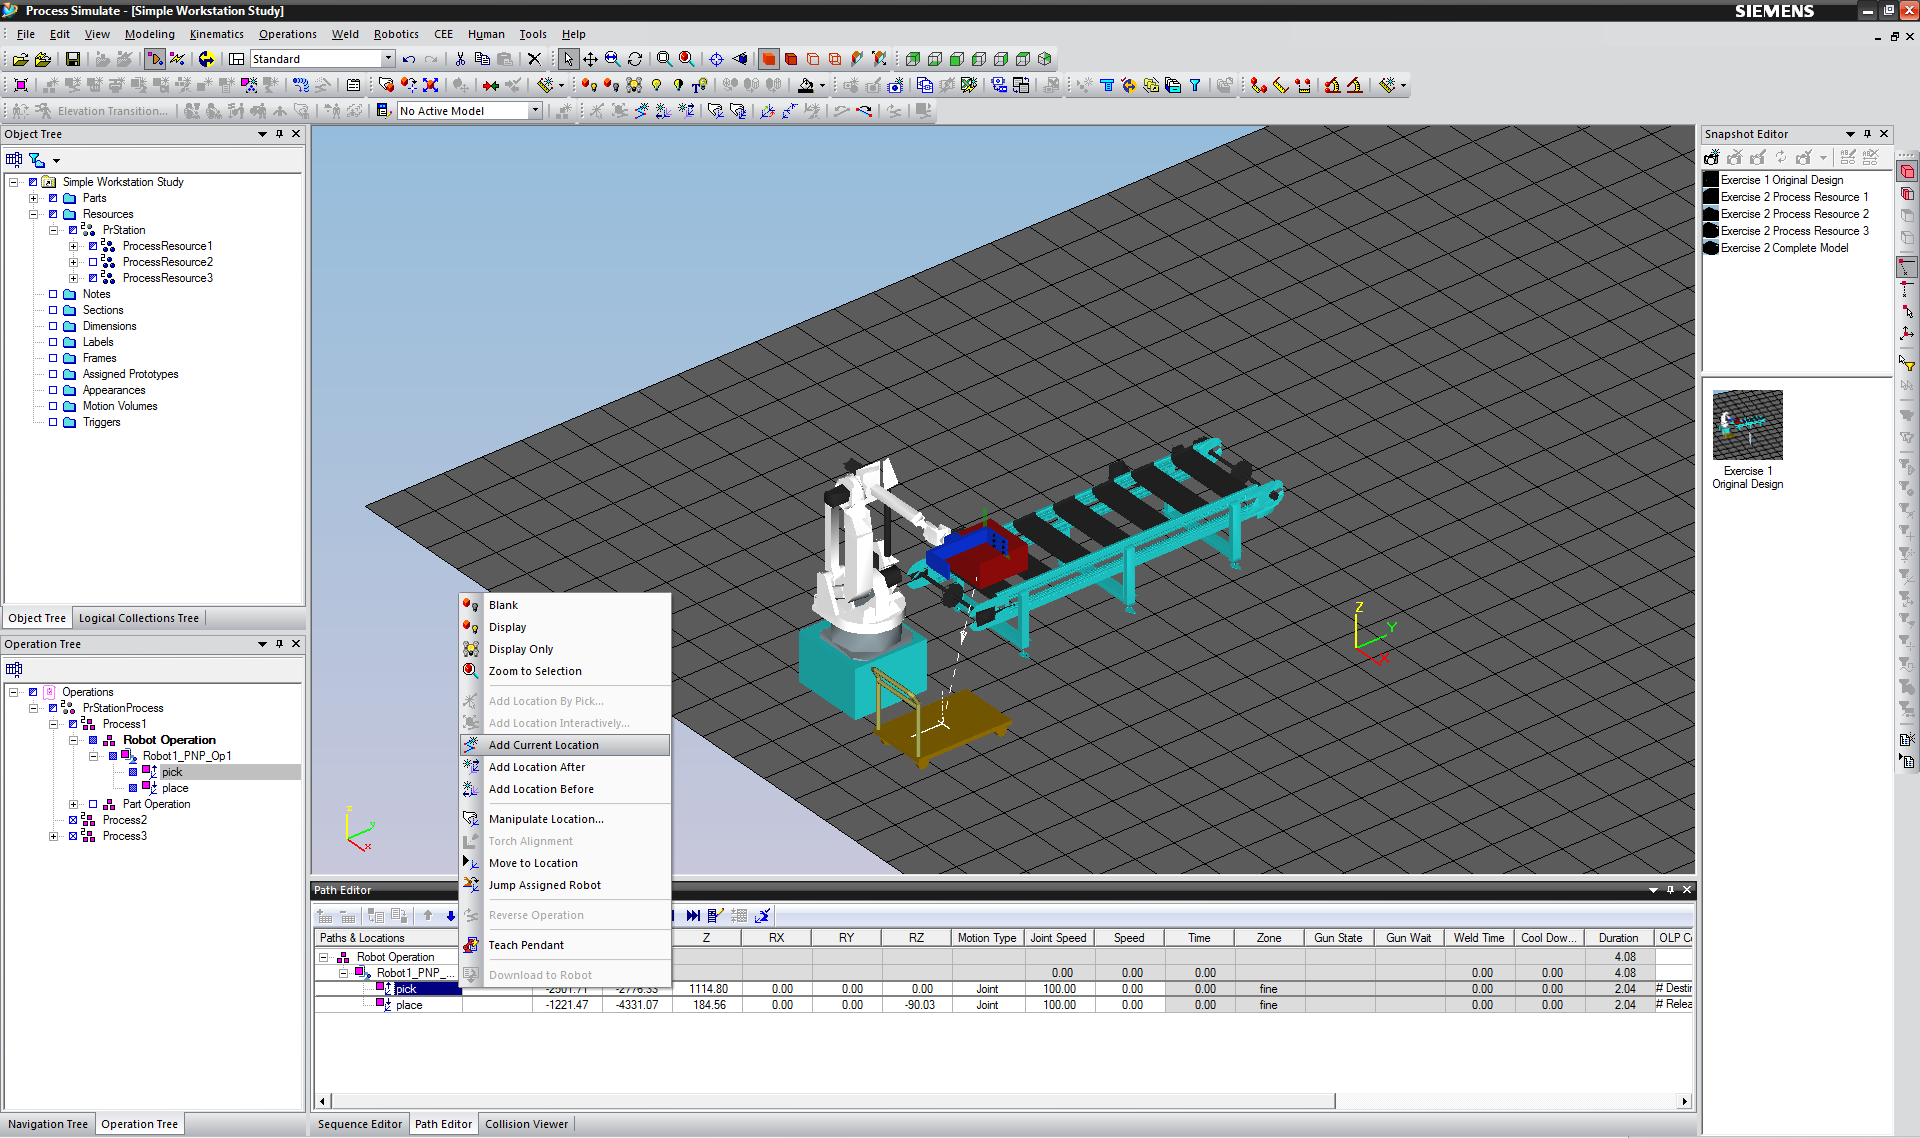Switch to Logical Collections Tree tab

(x=139, y=618)
